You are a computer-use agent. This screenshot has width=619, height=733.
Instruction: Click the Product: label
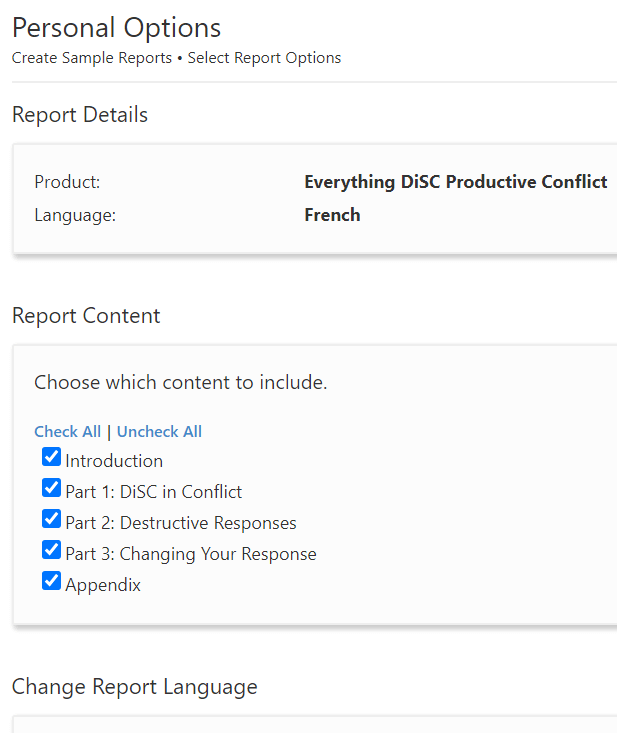click(67, 182)
